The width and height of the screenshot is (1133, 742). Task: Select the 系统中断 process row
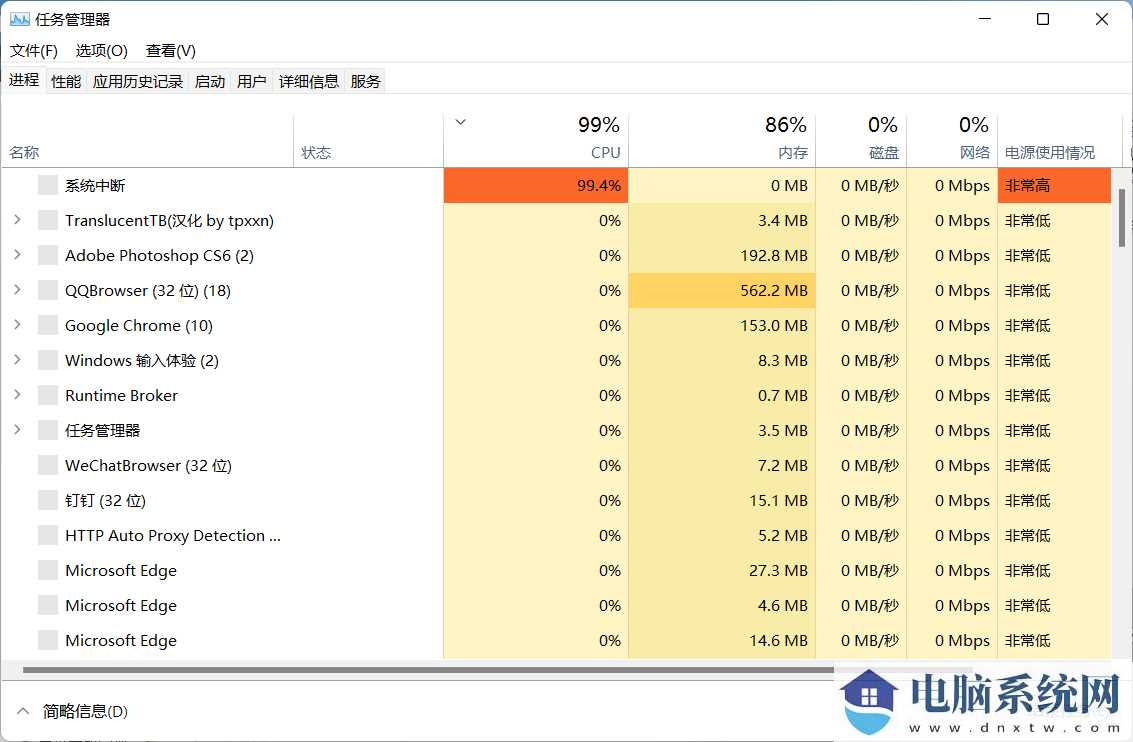tap(200, 185)
